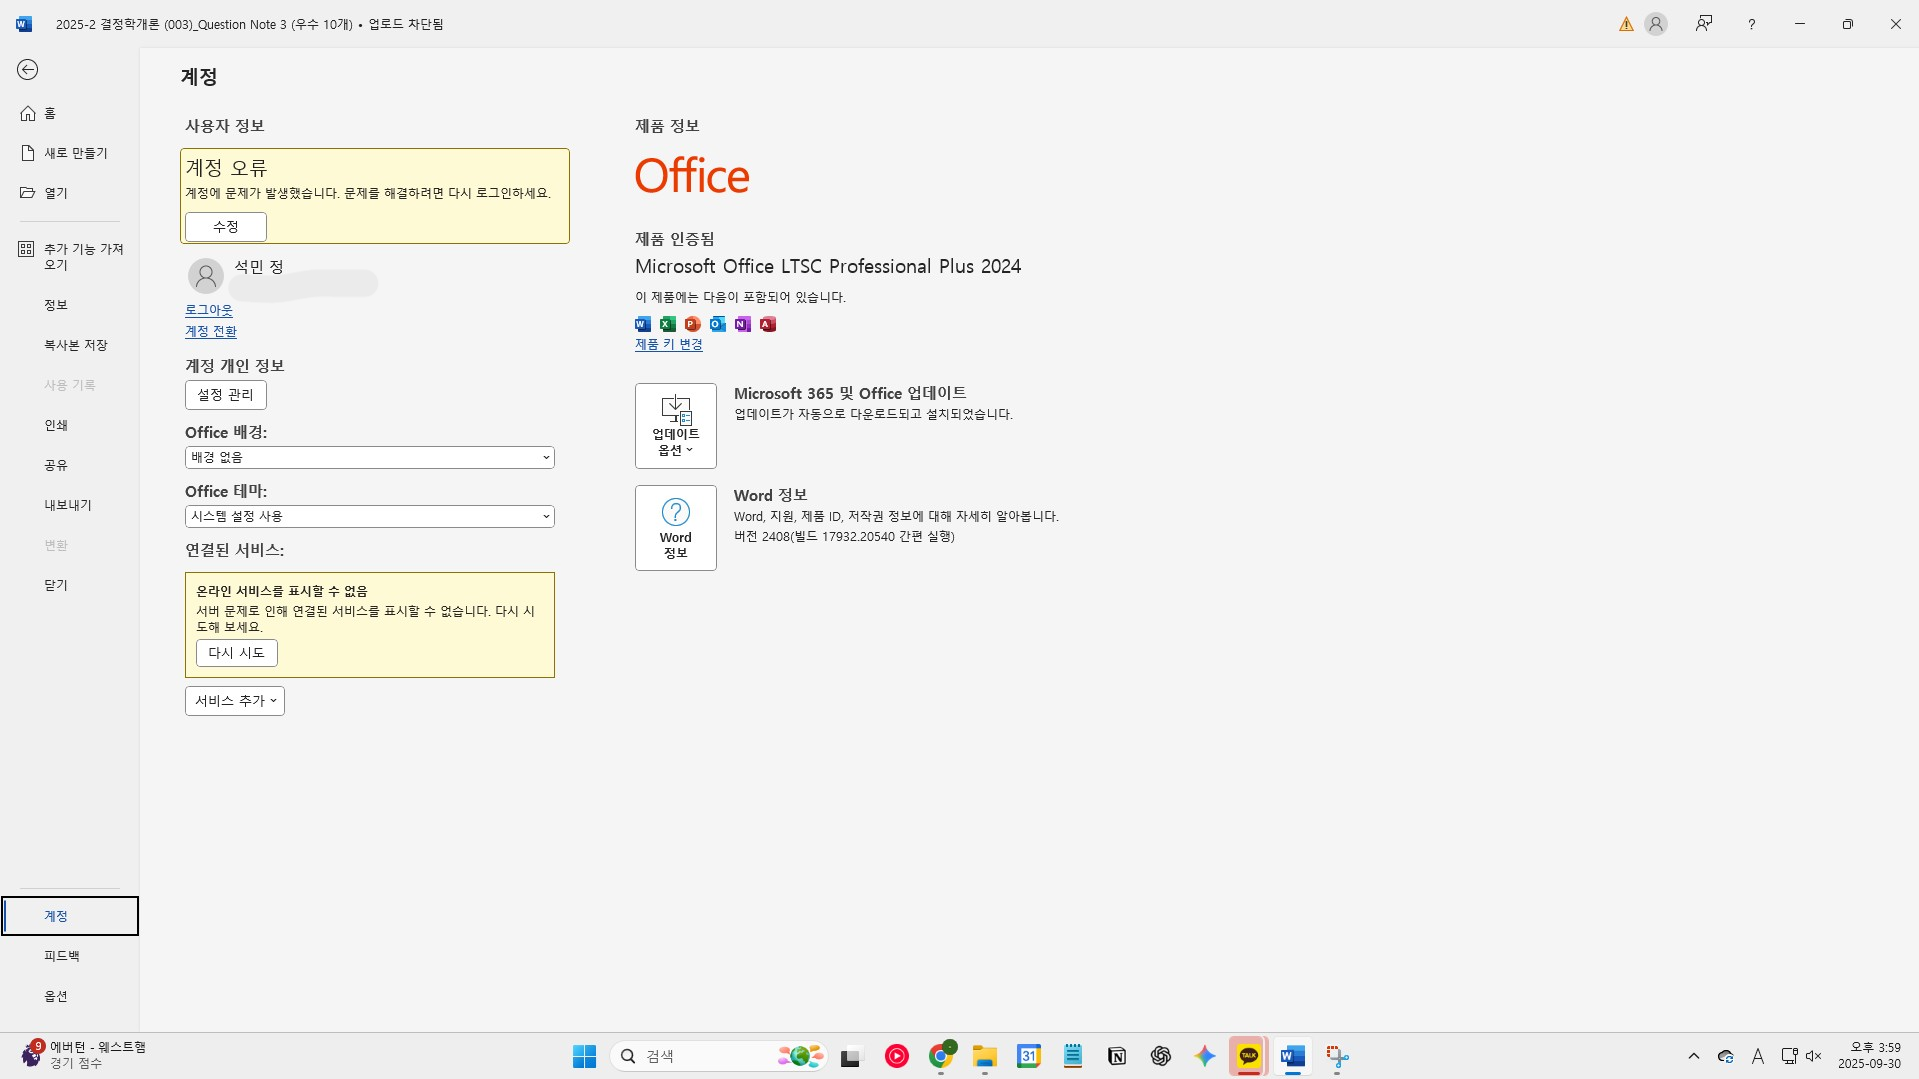
Task: Open the Notion app in taskbar
Action: (1117, 1056)
